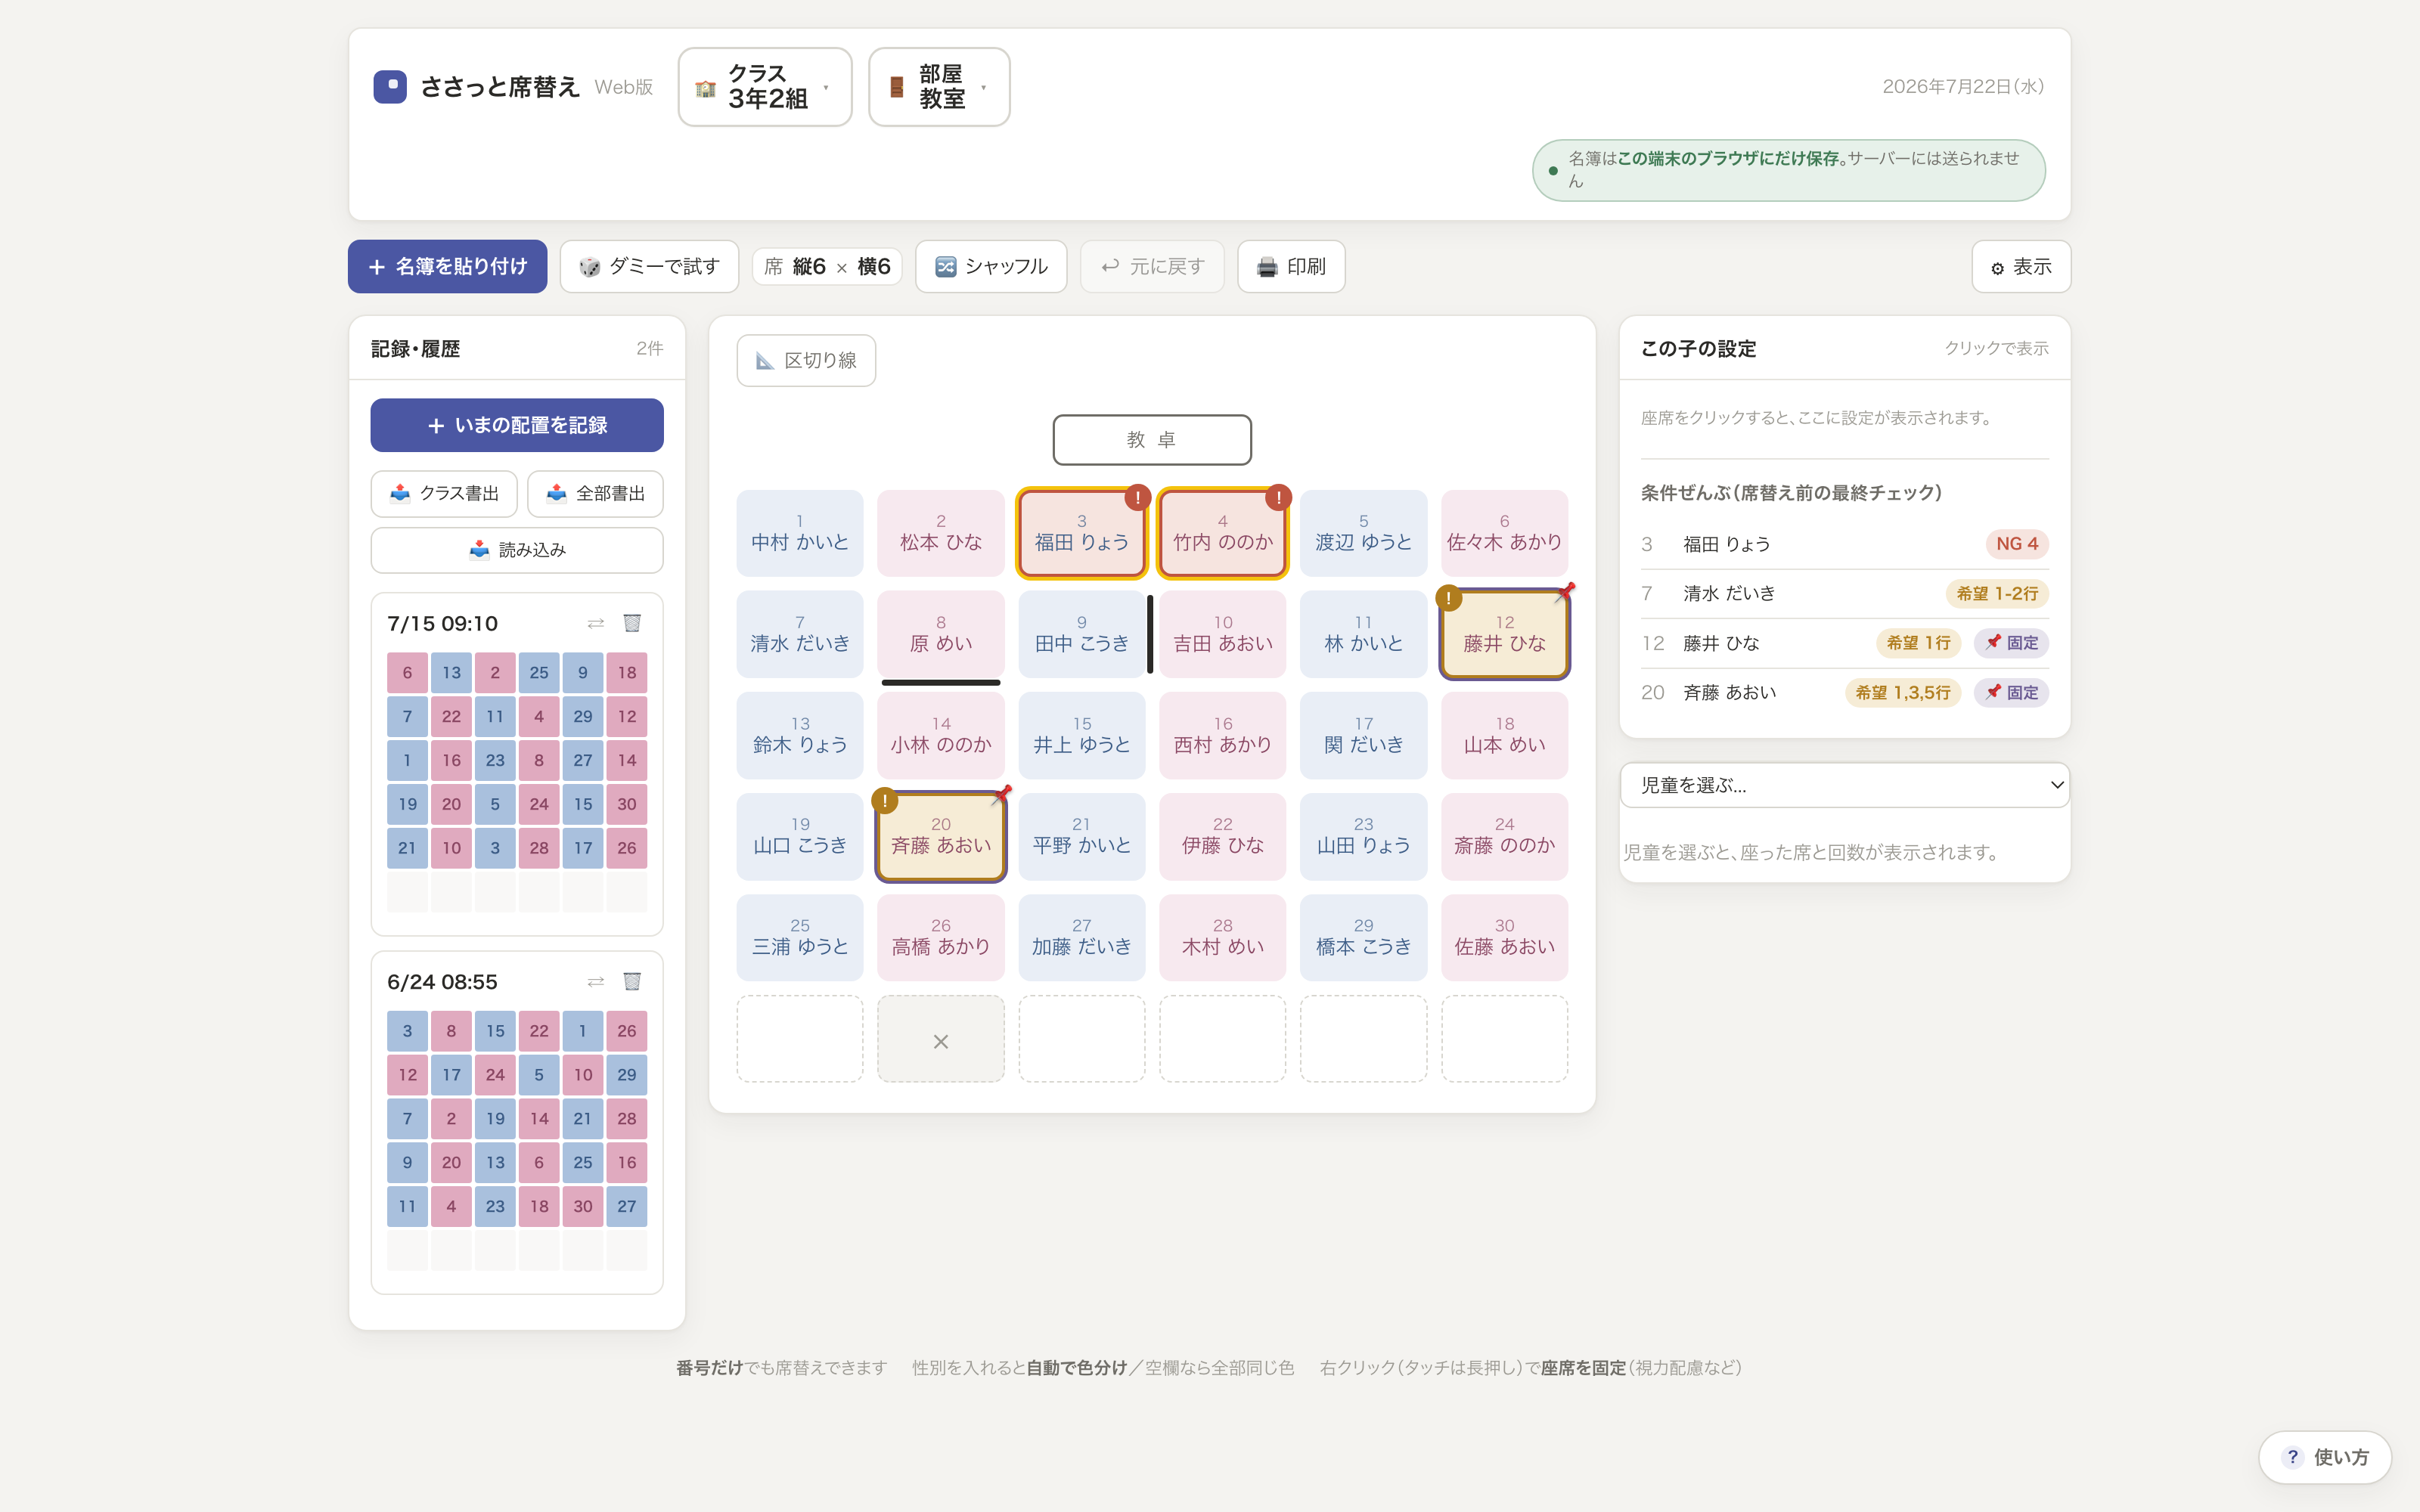
Task: Click the pin icon on seat 12 藤井 ひな
Action: [x=1565, y=591]
